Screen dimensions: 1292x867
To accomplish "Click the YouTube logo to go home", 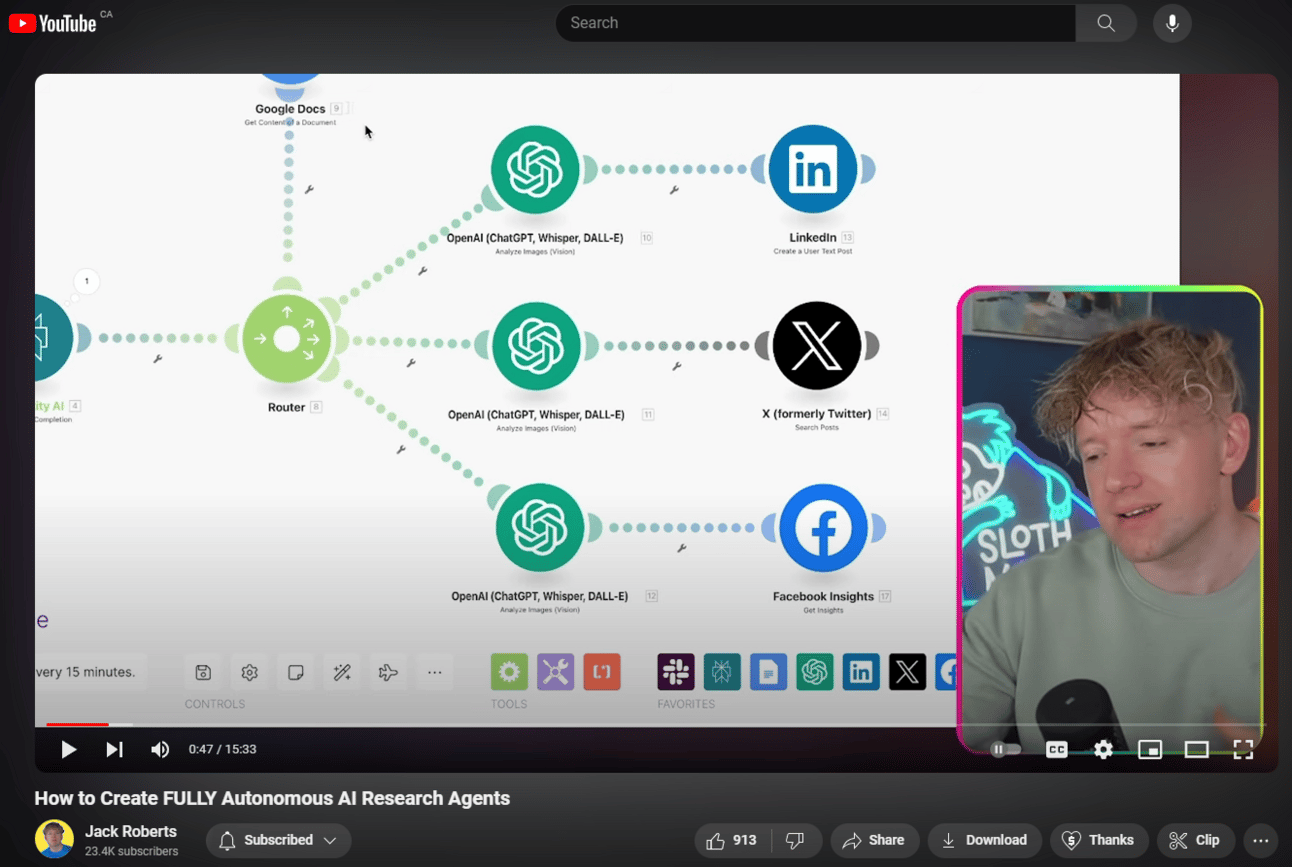I will [x=53, y=23].
